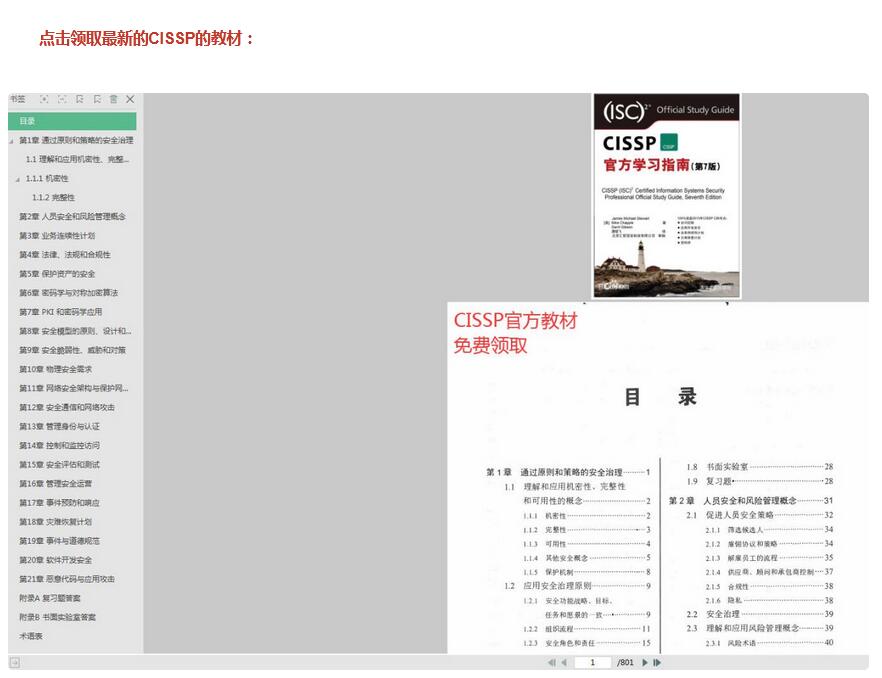This screenshot has width=882, height=678.
Task: Jump to 第21章 恶意代码与应用攻击
Action: pyautogui.click(x=67, y=580)
